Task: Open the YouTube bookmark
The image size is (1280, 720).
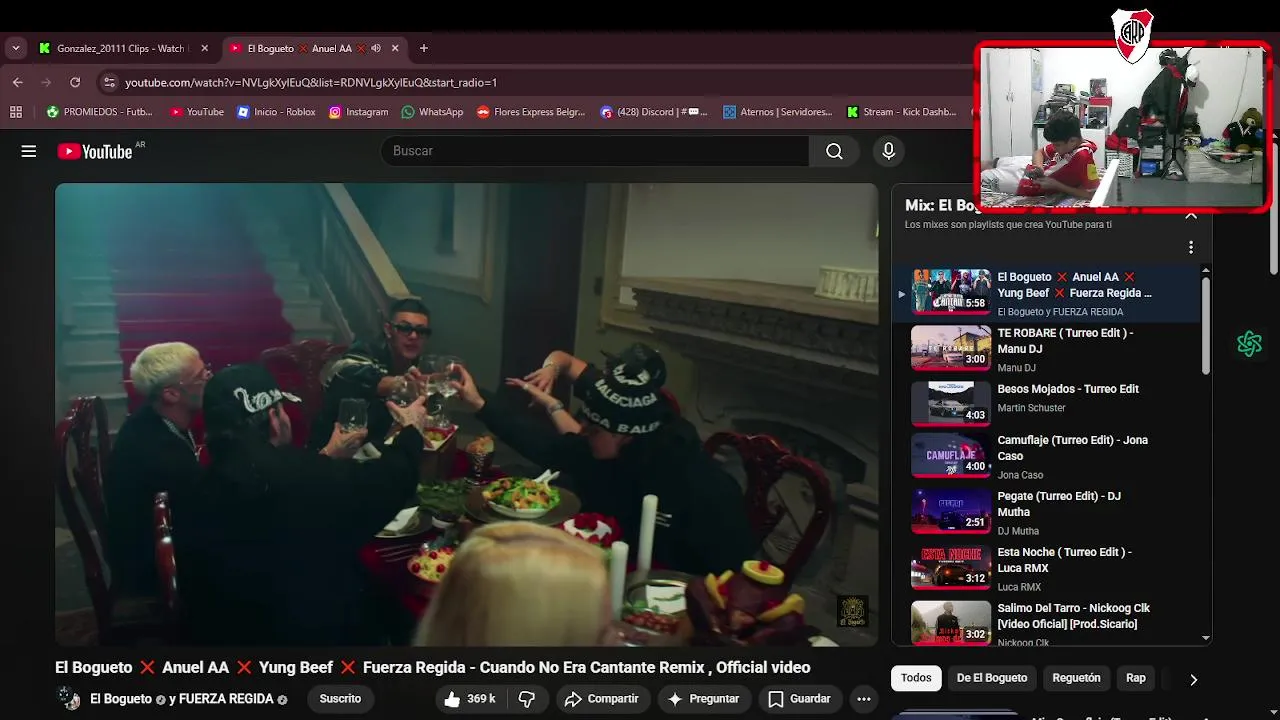Action: pyautogui.click(x=197, y=112)
